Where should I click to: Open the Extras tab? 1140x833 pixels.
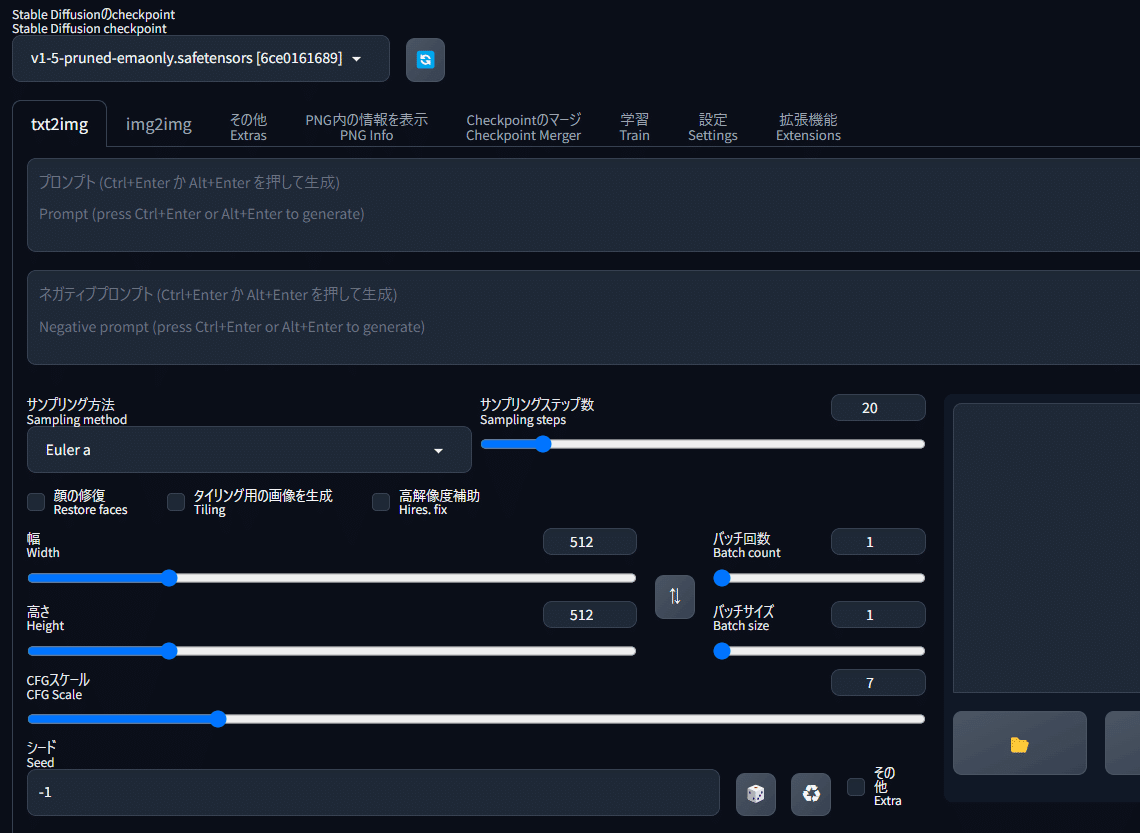point(248,127)
